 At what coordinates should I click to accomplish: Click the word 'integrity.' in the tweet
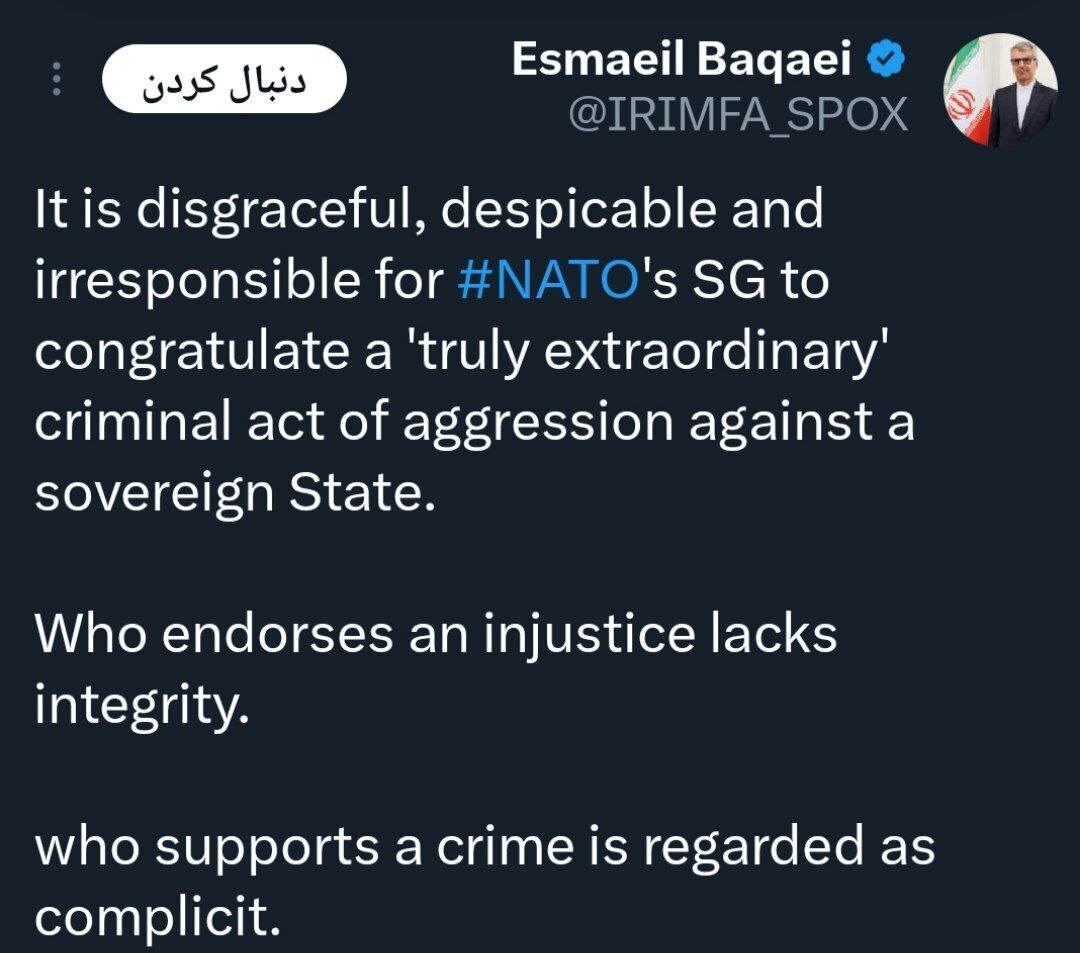click(x=141, y=705)
